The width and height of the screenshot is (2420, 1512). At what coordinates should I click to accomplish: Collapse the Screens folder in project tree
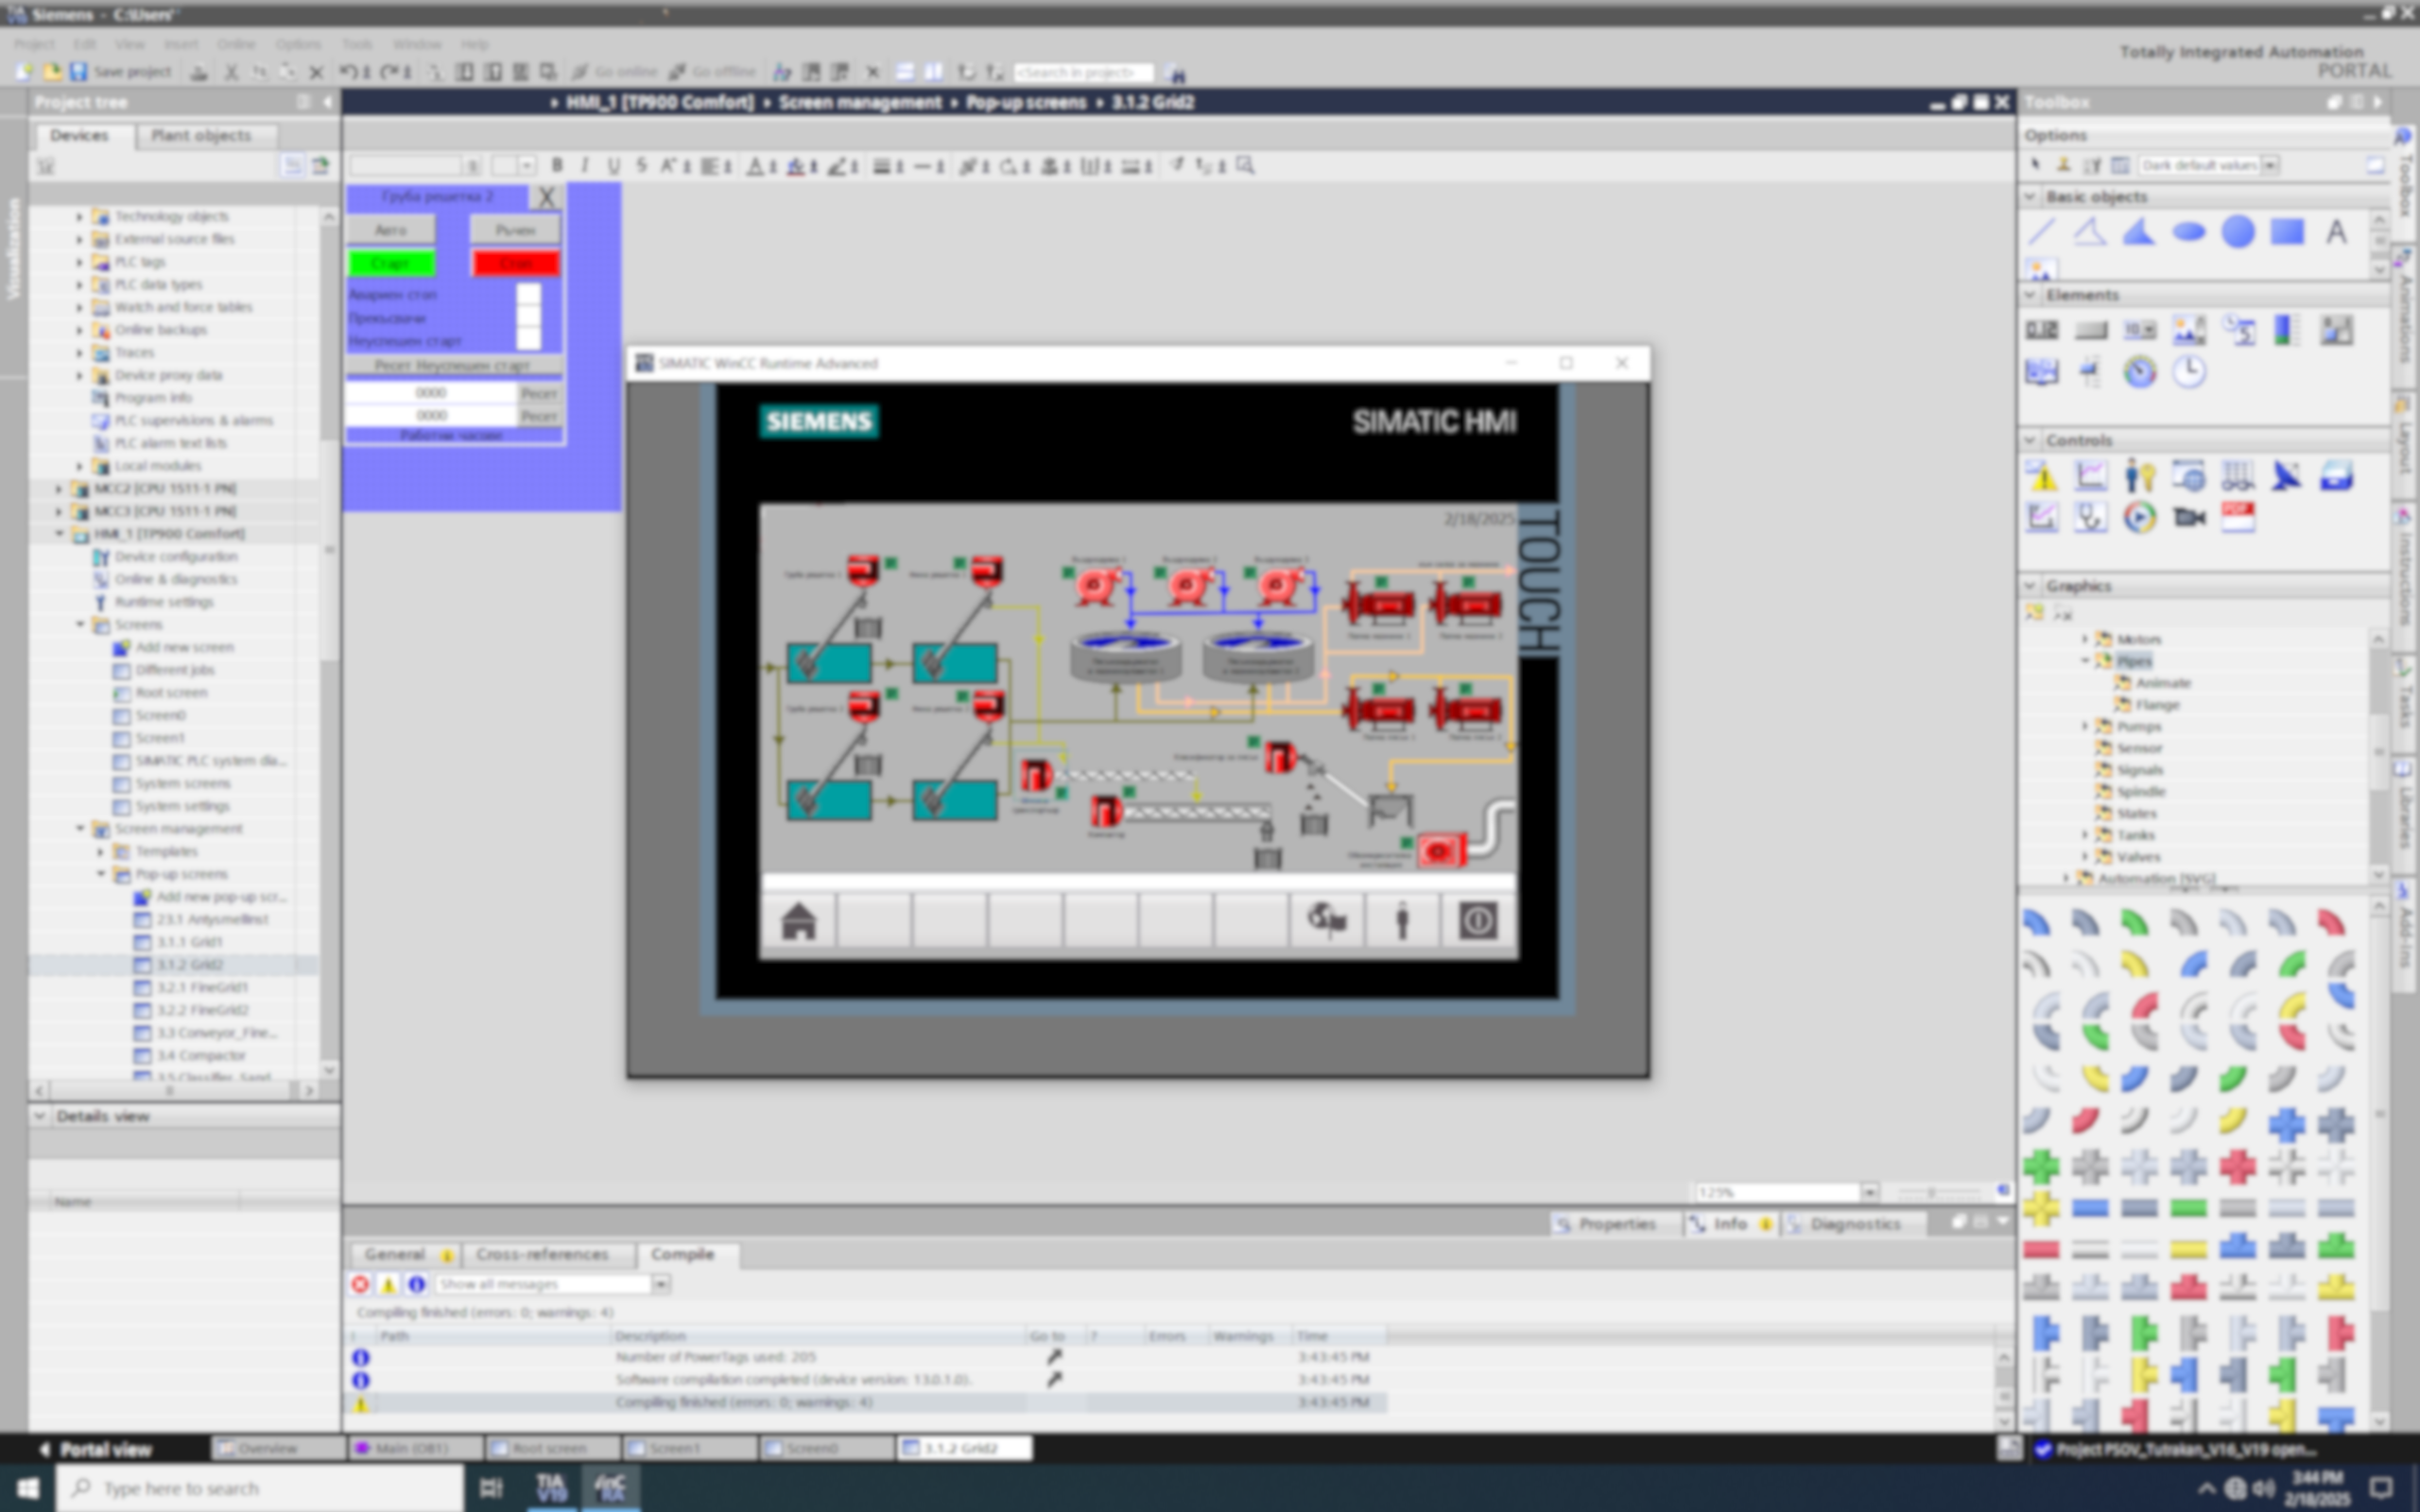click(80, 624)
